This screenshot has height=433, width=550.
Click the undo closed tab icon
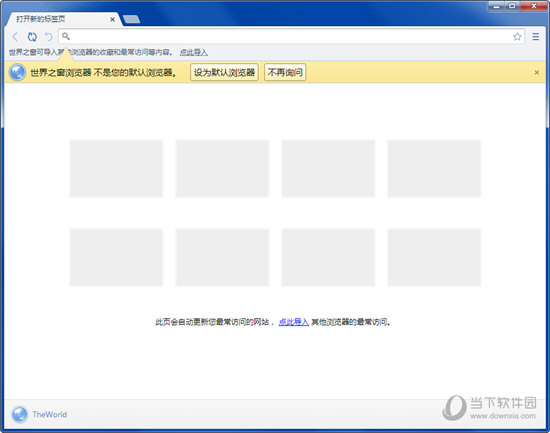[48, 36]
